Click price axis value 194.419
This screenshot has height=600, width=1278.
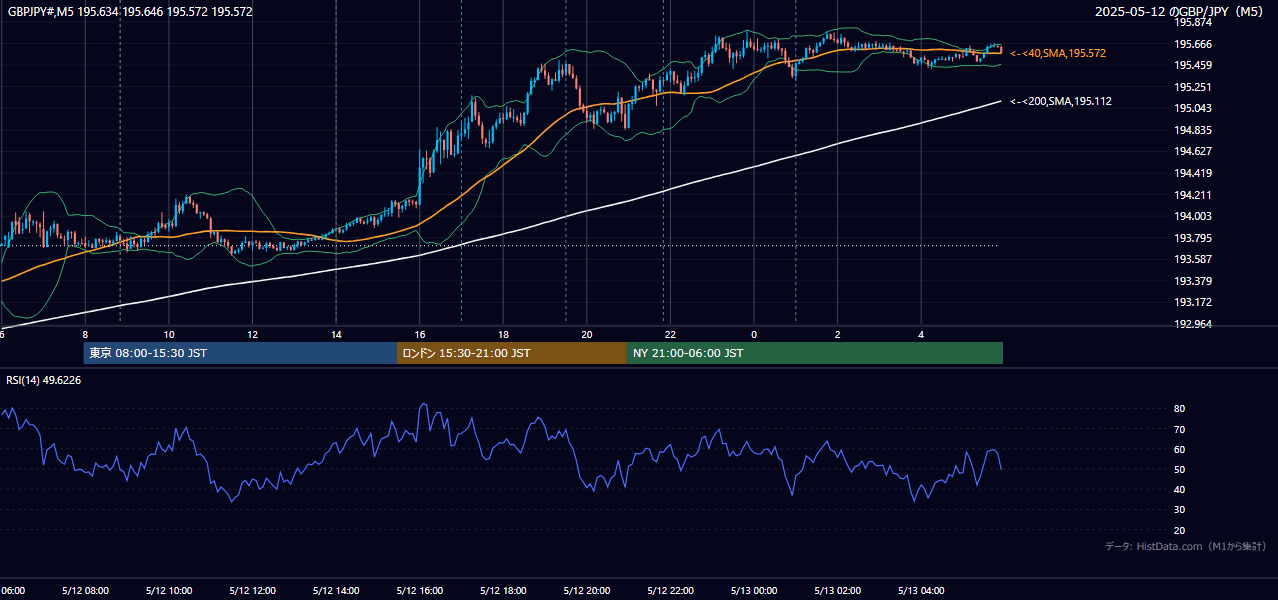[1193, 173]
